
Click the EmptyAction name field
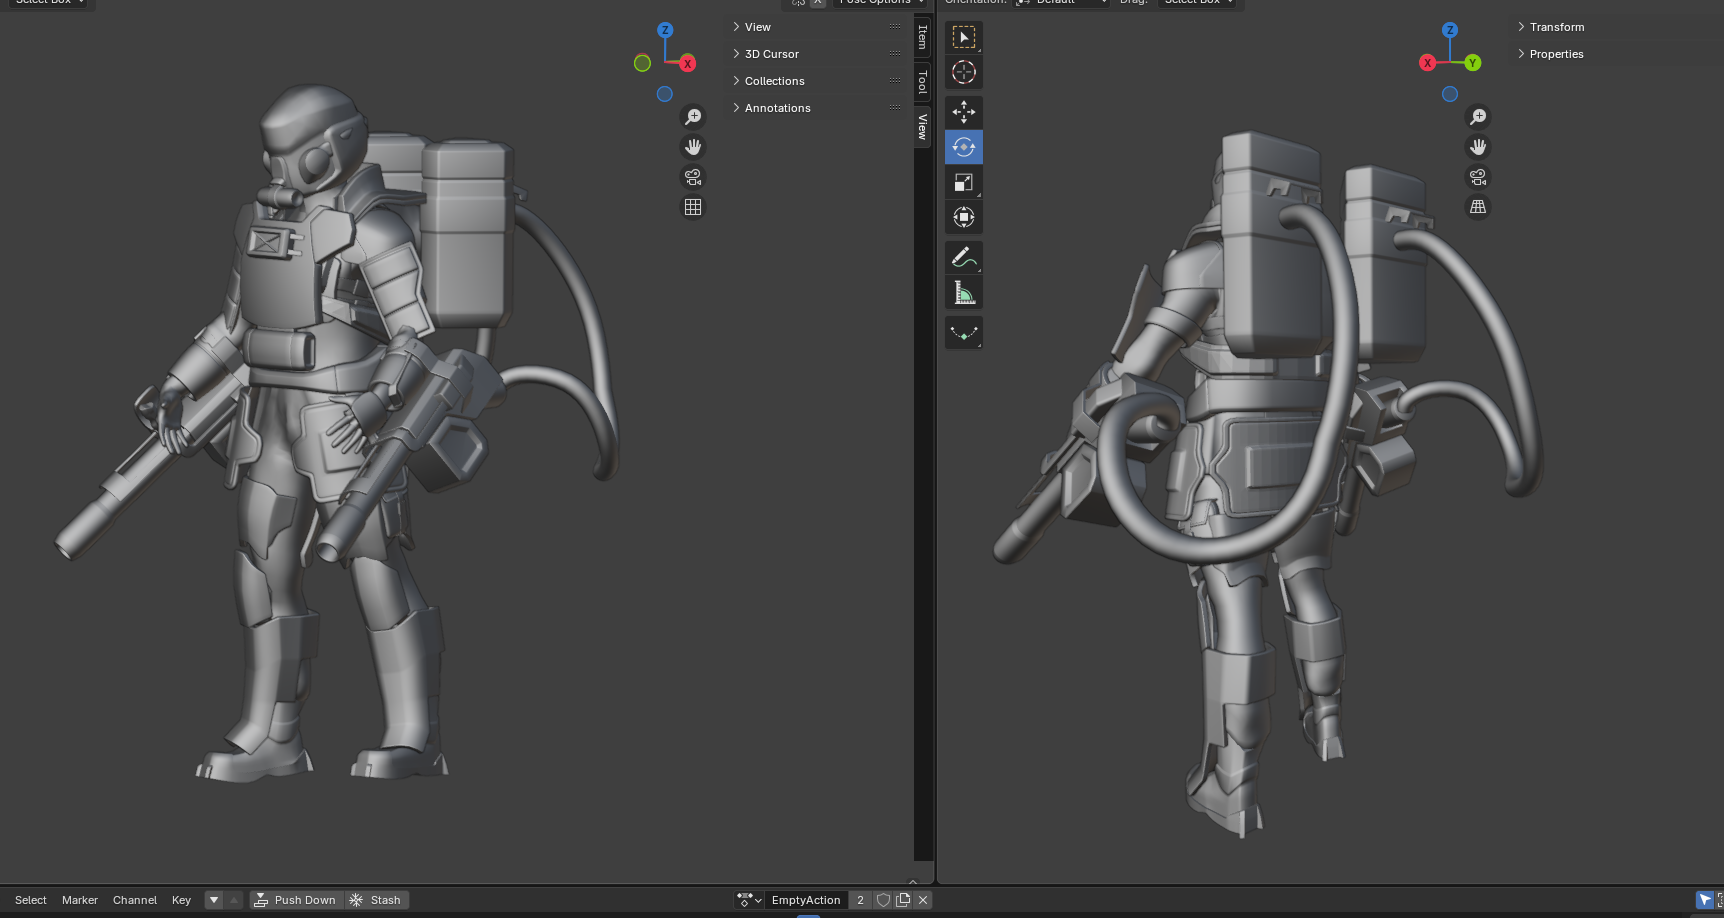[806, 900]
